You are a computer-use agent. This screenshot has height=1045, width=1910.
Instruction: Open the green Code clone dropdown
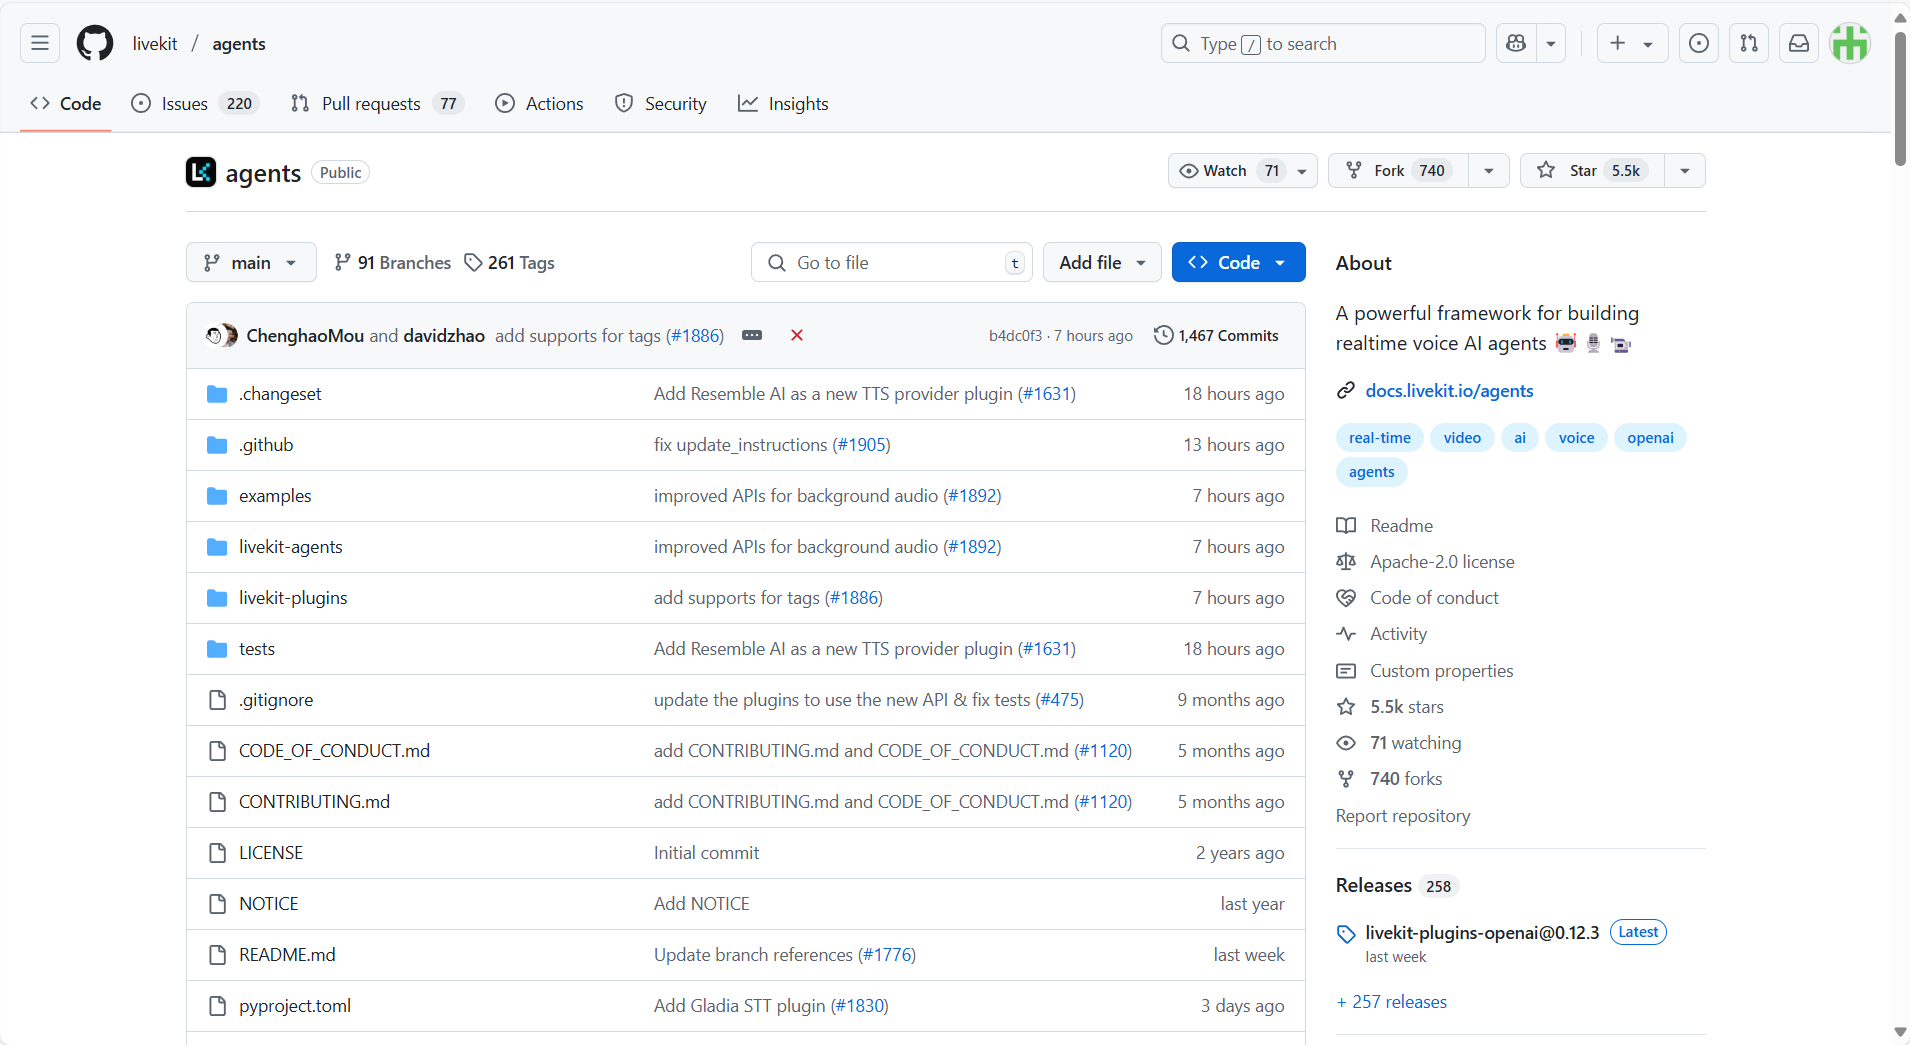coord(1238,262)
